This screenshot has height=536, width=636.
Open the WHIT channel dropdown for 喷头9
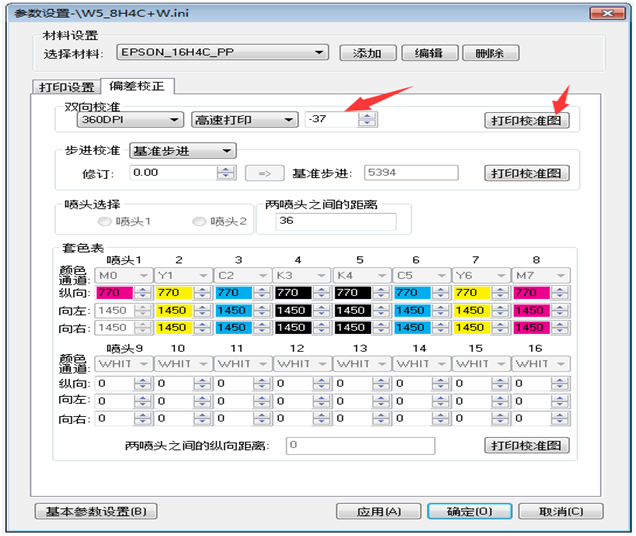coord(123,364)
